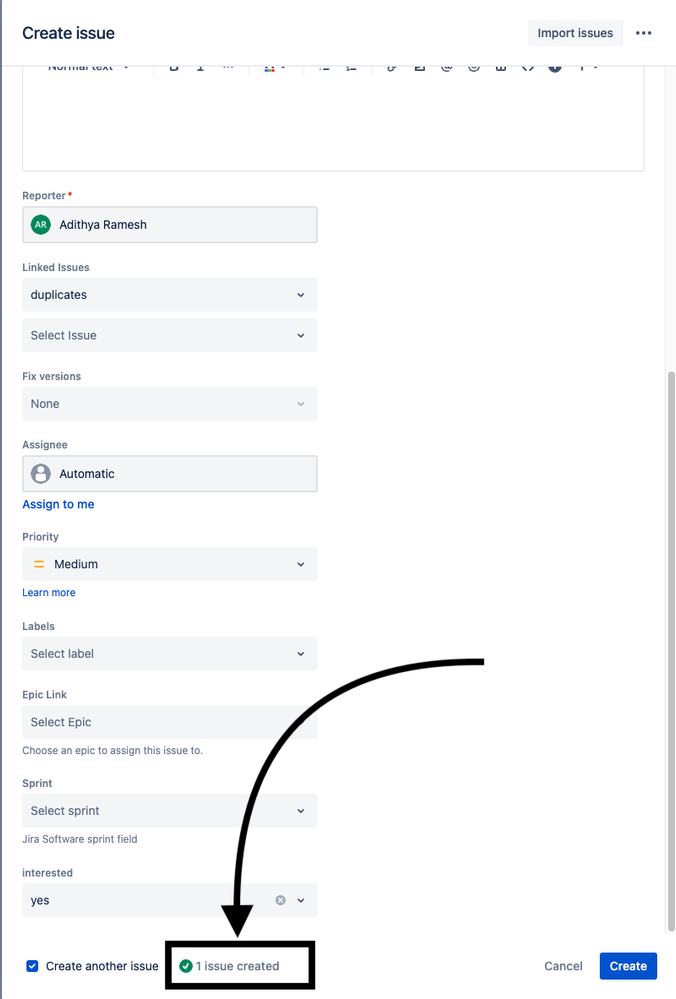Mention a user with the @ icon
676x999 pixels.
[x=446, y=67]
